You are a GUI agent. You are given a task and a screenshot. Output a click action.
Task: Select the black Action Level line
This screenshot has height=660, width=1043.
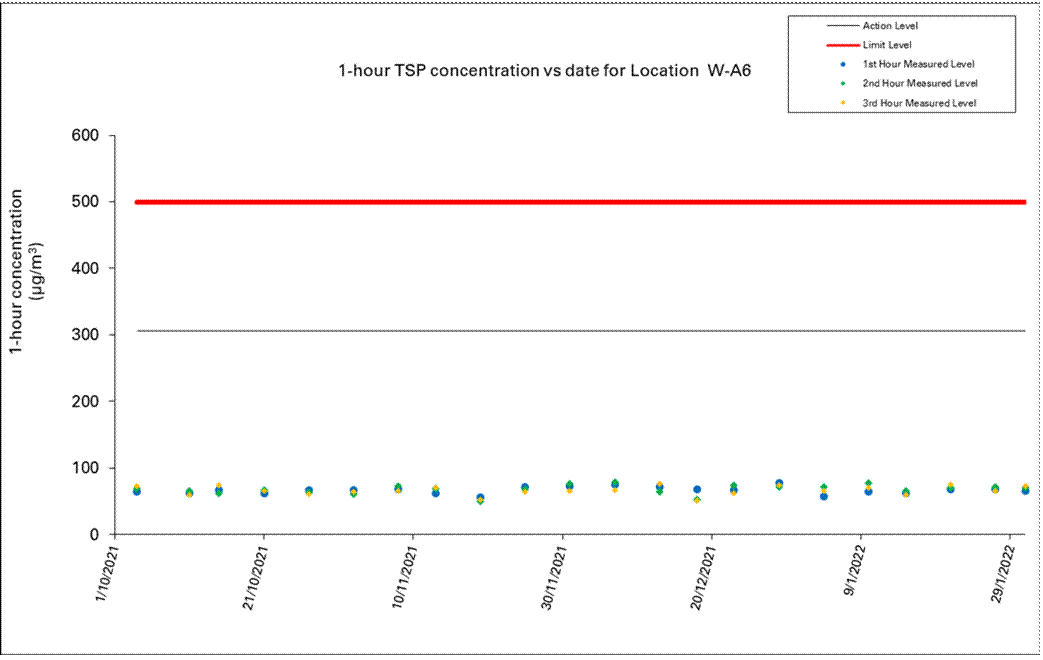tap(580, 331)
